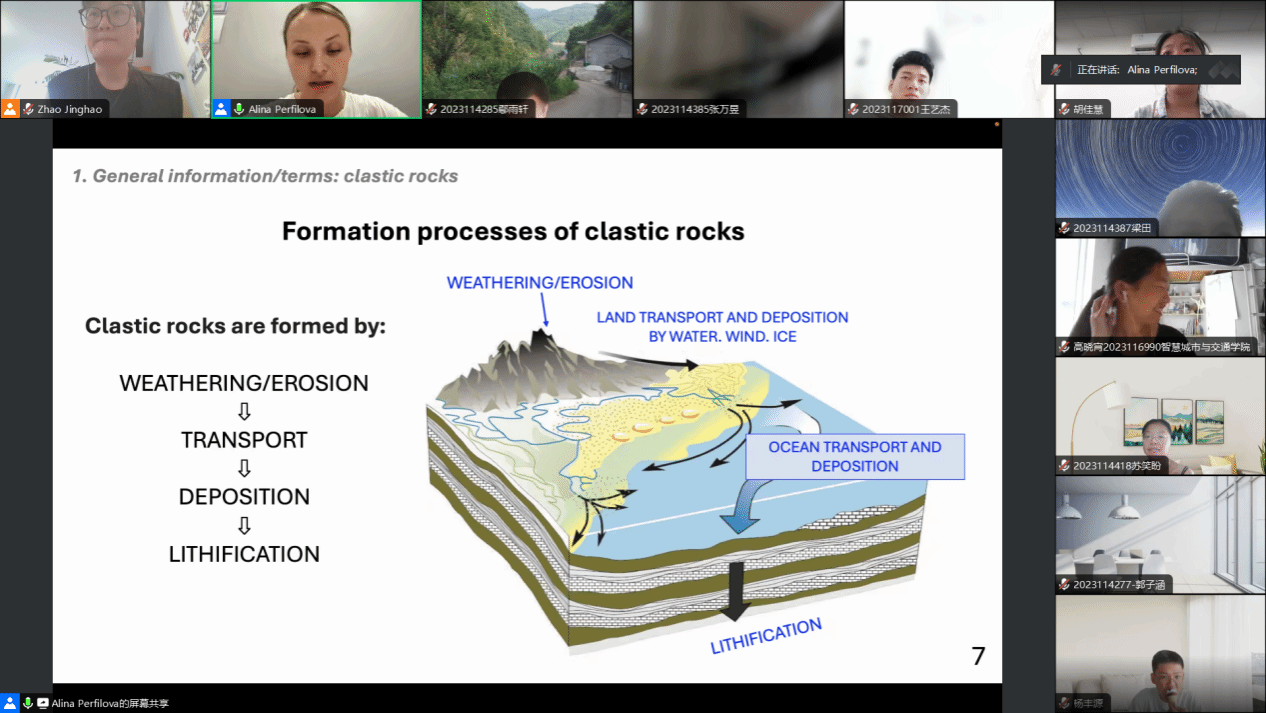The height and width of the screenshot is (713, 1266).
Task: Click Zhao Jinghao's muted microphone icon
Action: pos(28,109)
